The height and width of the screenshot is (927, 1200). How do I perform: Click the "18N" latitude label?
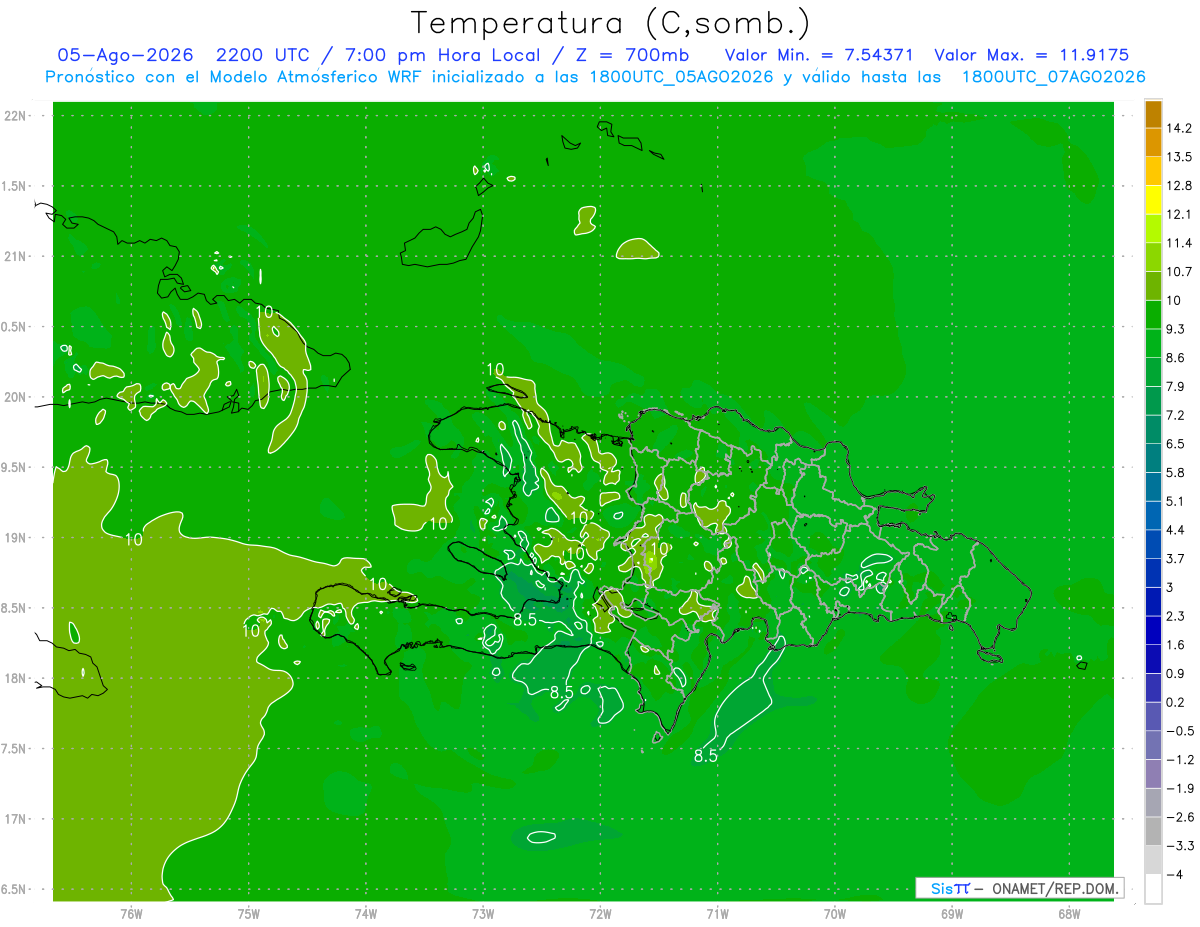coord(15,679)
